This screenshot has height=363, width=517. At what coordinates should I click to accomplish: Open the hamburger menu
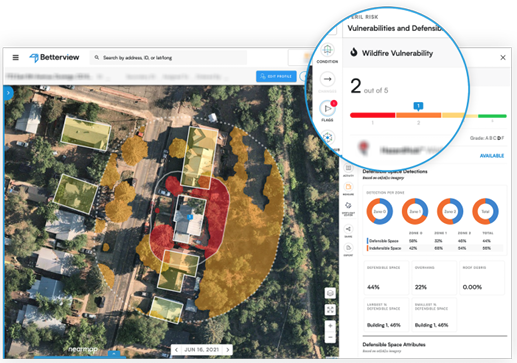point(15,57)
